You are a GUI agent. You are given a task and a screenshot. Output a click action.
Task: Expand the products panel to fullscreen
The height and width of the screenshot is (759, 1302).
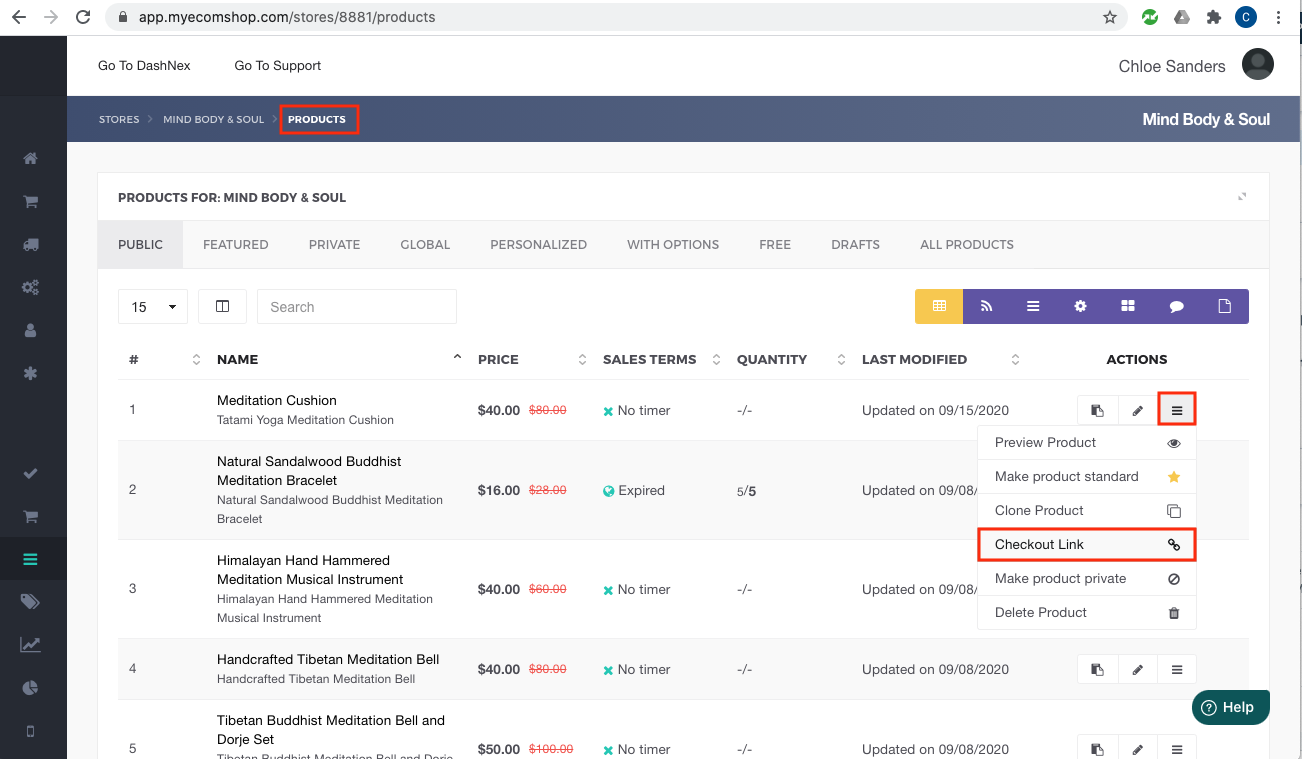(1242, 197)
